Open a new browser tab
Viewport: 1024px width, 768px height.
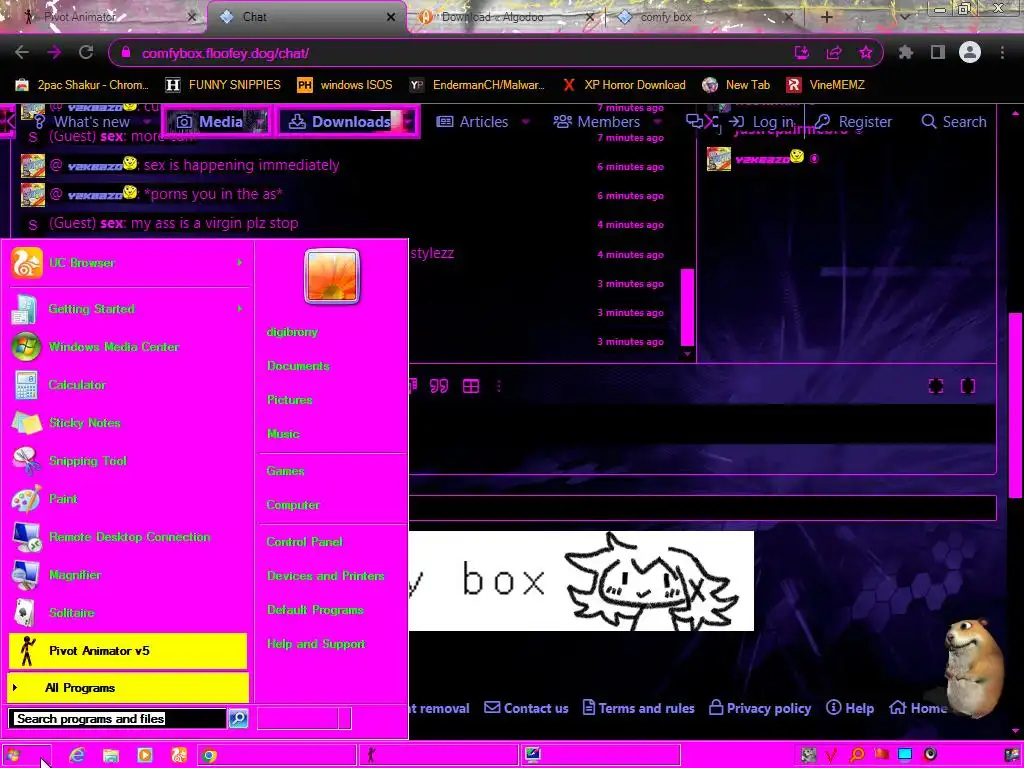coord(826,17)
